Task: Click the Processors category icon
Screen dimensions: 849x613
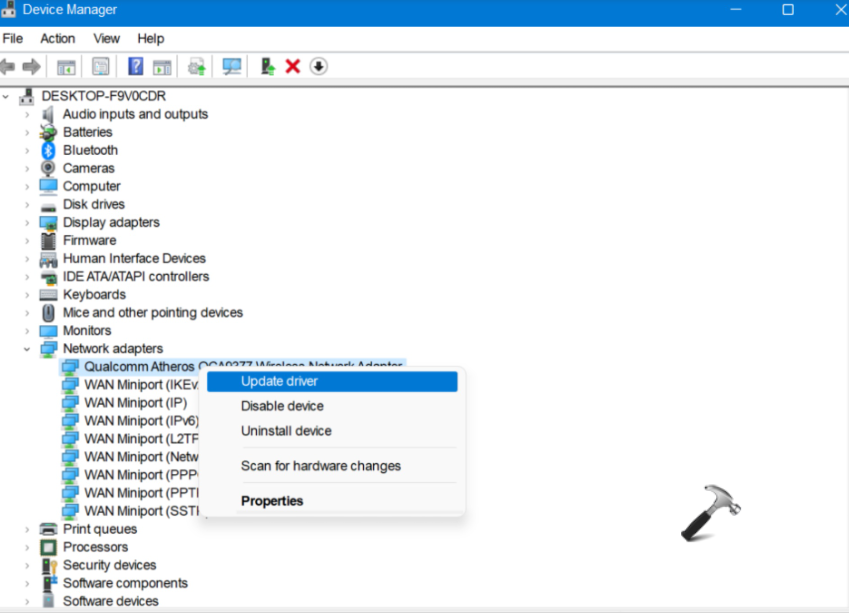Action: [x=48, y=547]
